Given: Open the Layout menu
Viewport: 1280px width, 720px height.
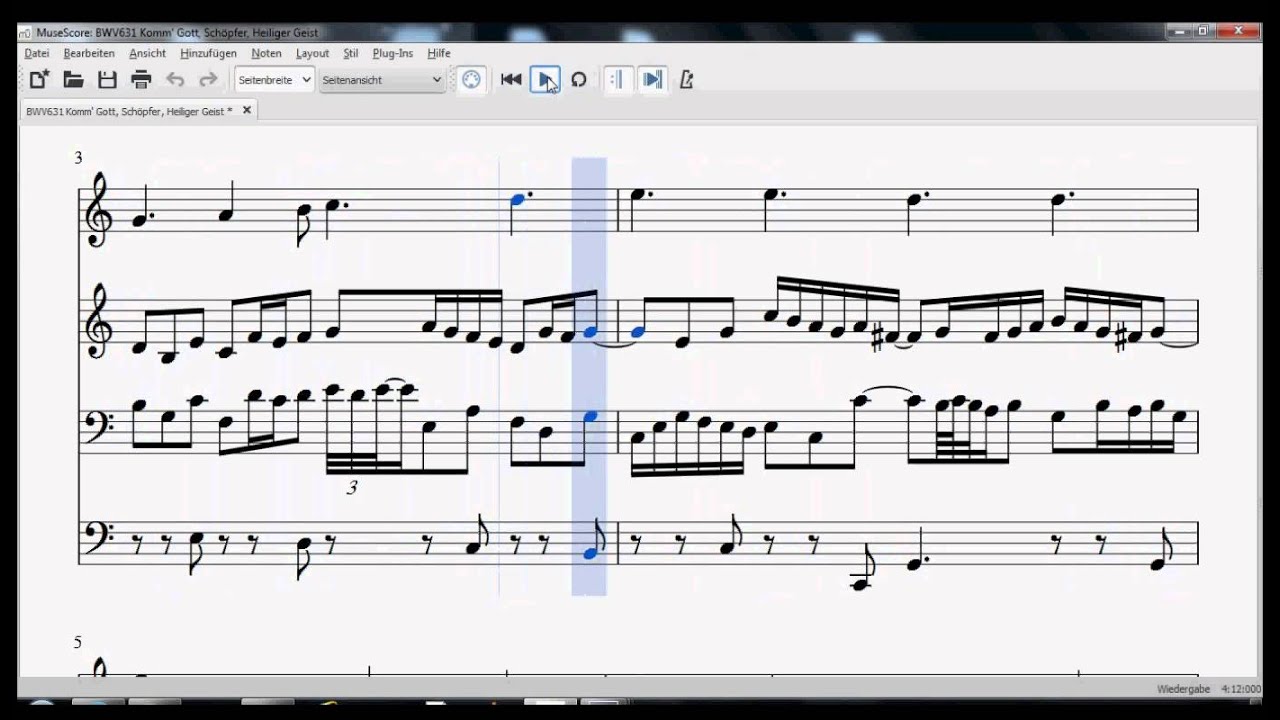Looking at the screenshot, I should tap(312, 53).
